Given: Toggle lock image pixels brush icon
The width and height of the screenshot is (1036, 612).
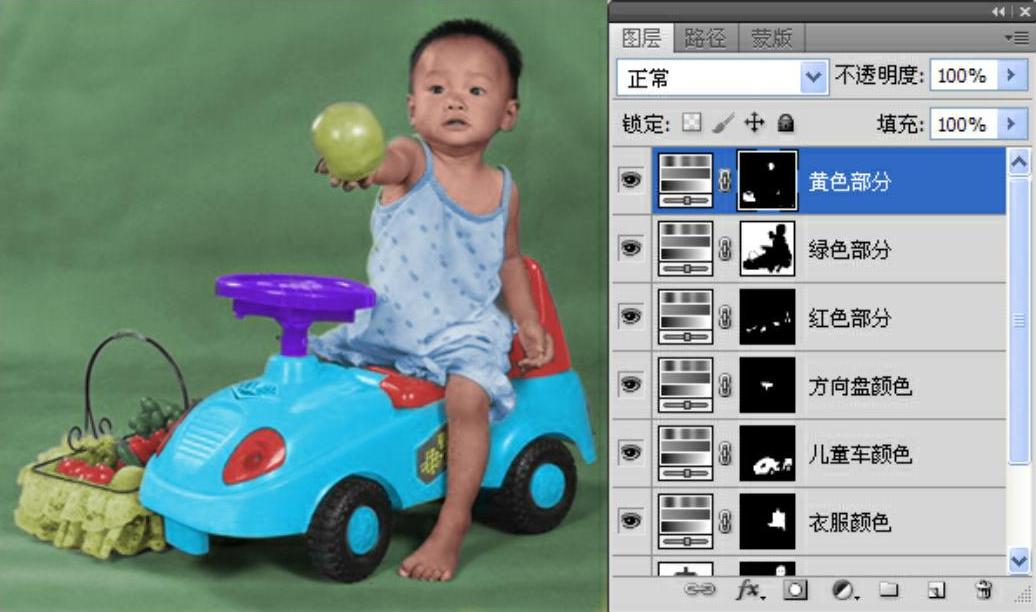Looking at the screenshot, I should click(723, 123).
